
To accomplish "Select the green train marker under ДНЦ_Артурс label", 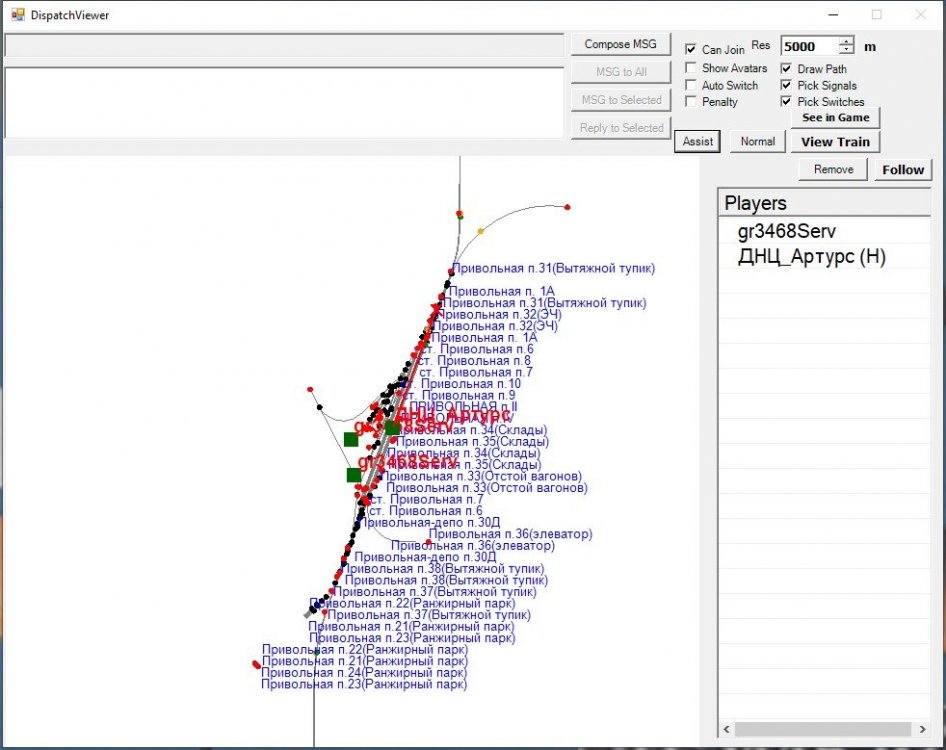I will 392,428.
